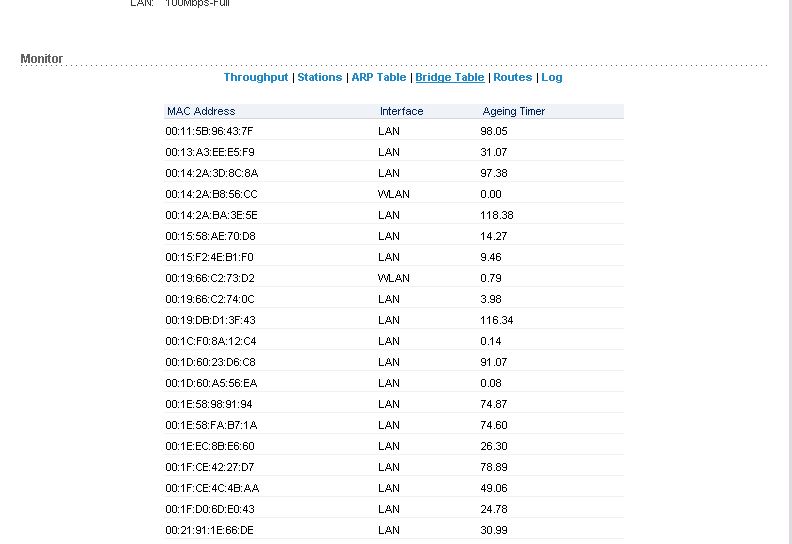Open the ARP Table link
Image resolution: width=792 pixels, height=544 pixels.
[x=378, y=77]
